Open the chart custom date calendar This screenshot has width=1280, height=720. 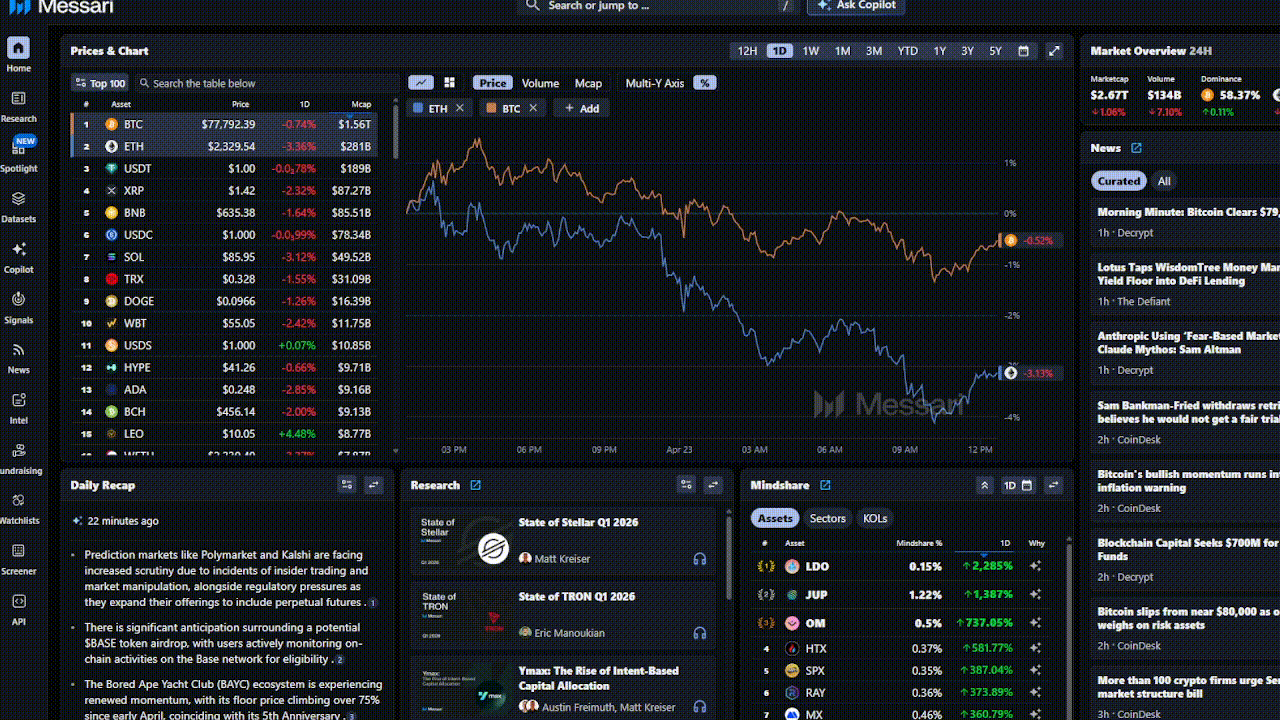[x=1024, y=51]
